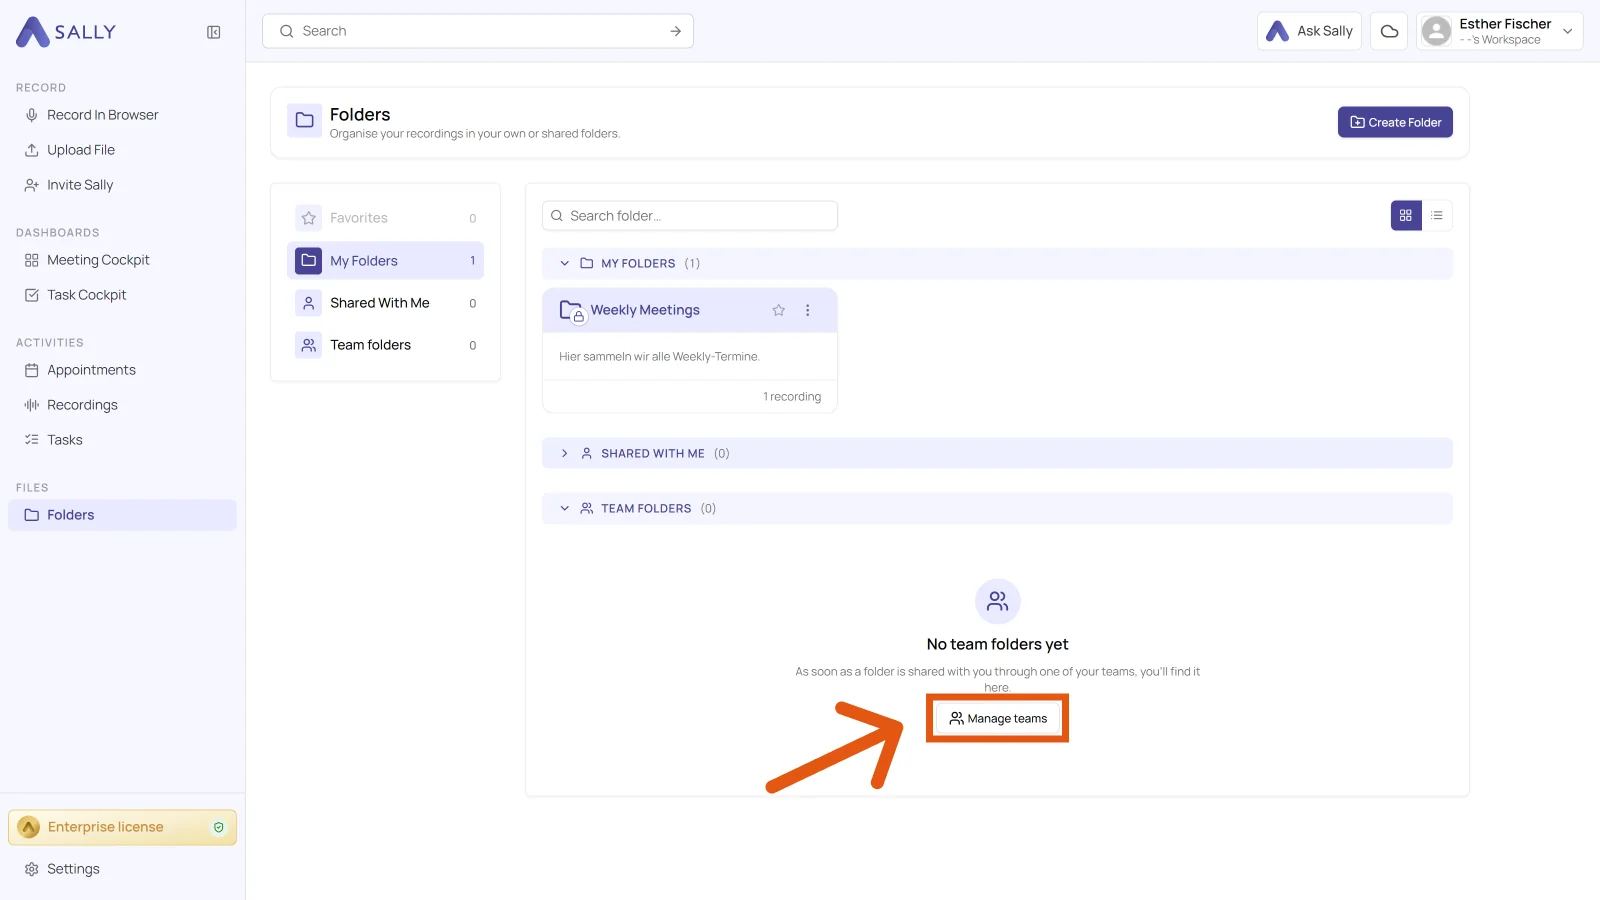Select the Favorites folder filter
The height and width of the screenshot is (900, 1600).
(385, 218)
